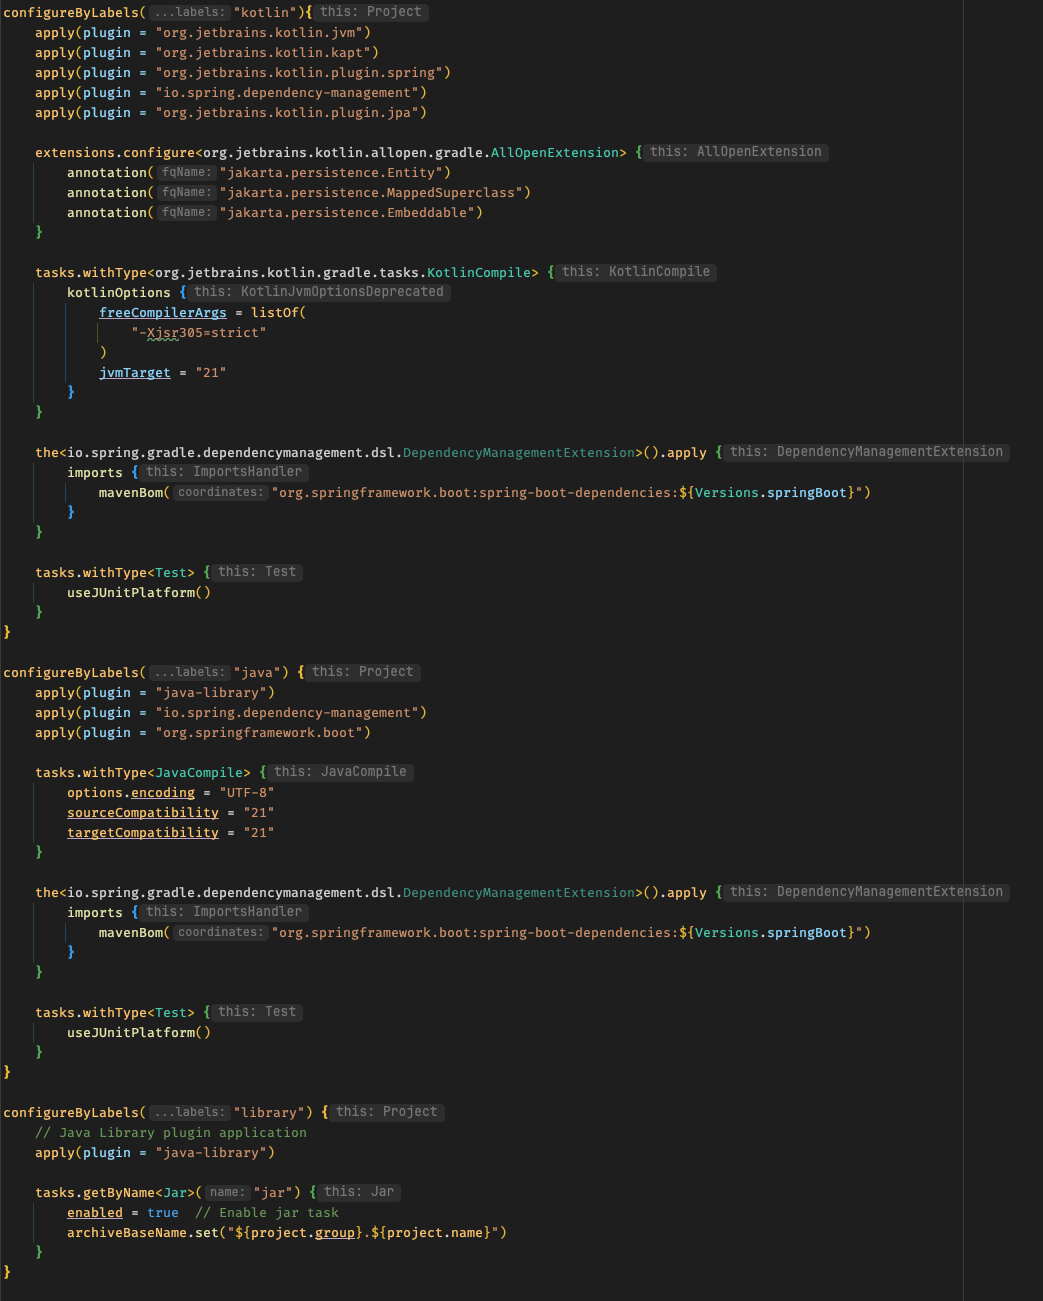The height and width of the screenshot is (1301, 1043).
Task: Click the KotlinCompile type in tasks.withType
Action: [x=479, y=272]
